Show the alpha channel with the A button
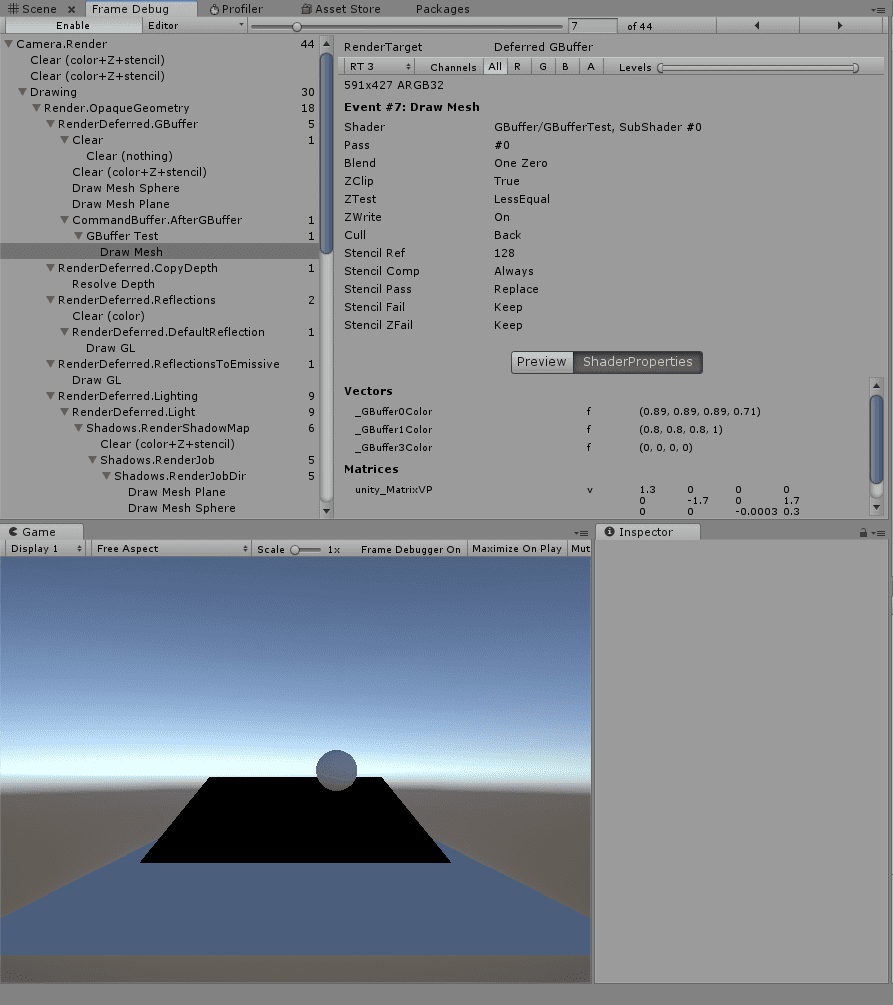 point(589,66)
